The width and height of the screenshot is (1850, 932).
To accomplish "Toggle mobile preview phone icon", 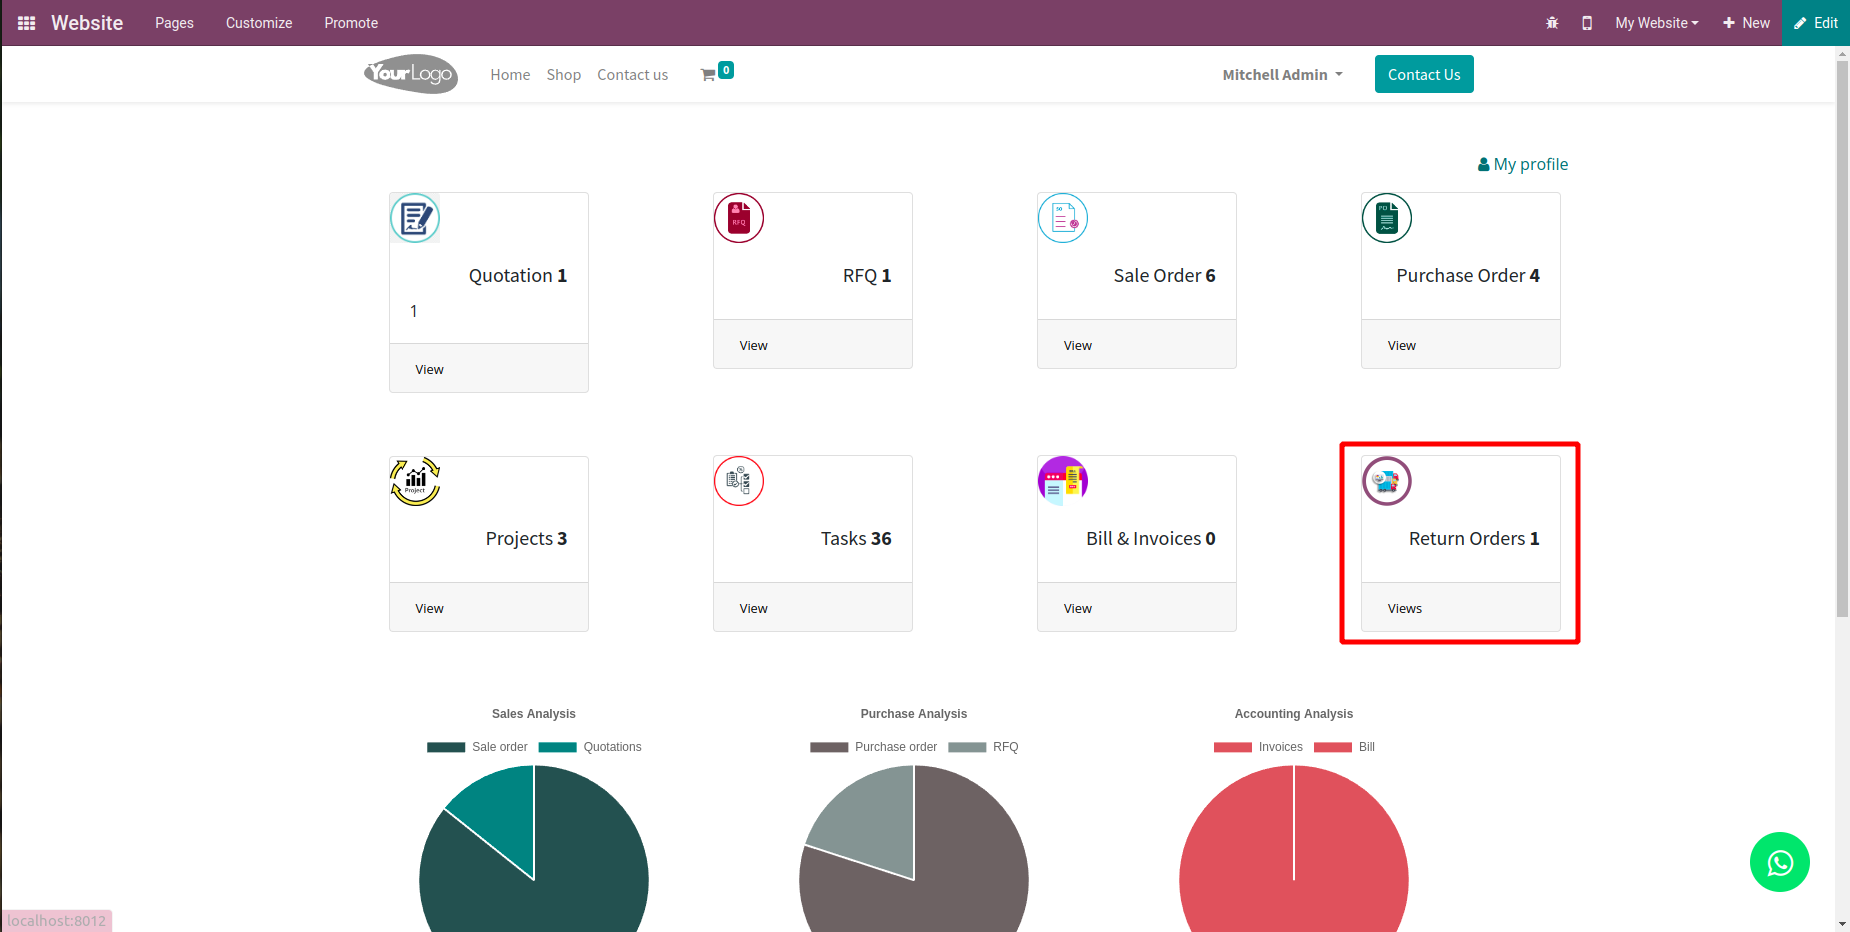I will click(1587, 23).
